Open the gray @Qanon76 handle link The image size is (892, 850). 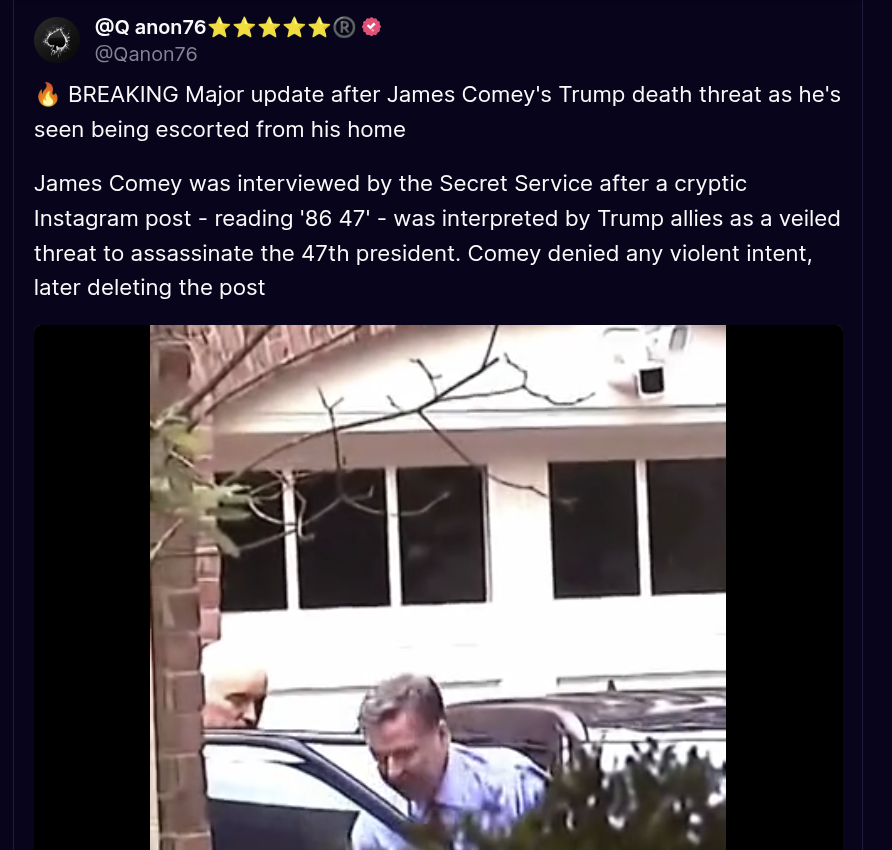pyautogui.click(x=146, y=54)
